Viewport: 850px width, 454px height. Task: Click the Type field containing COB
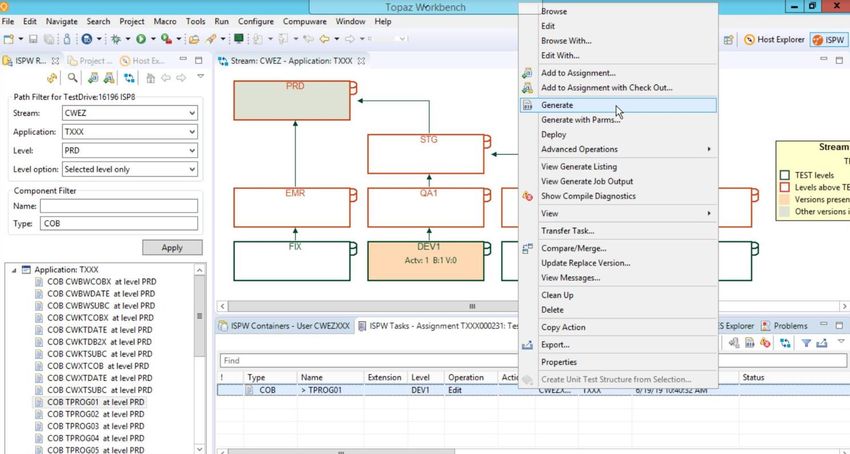pos(119,223)
